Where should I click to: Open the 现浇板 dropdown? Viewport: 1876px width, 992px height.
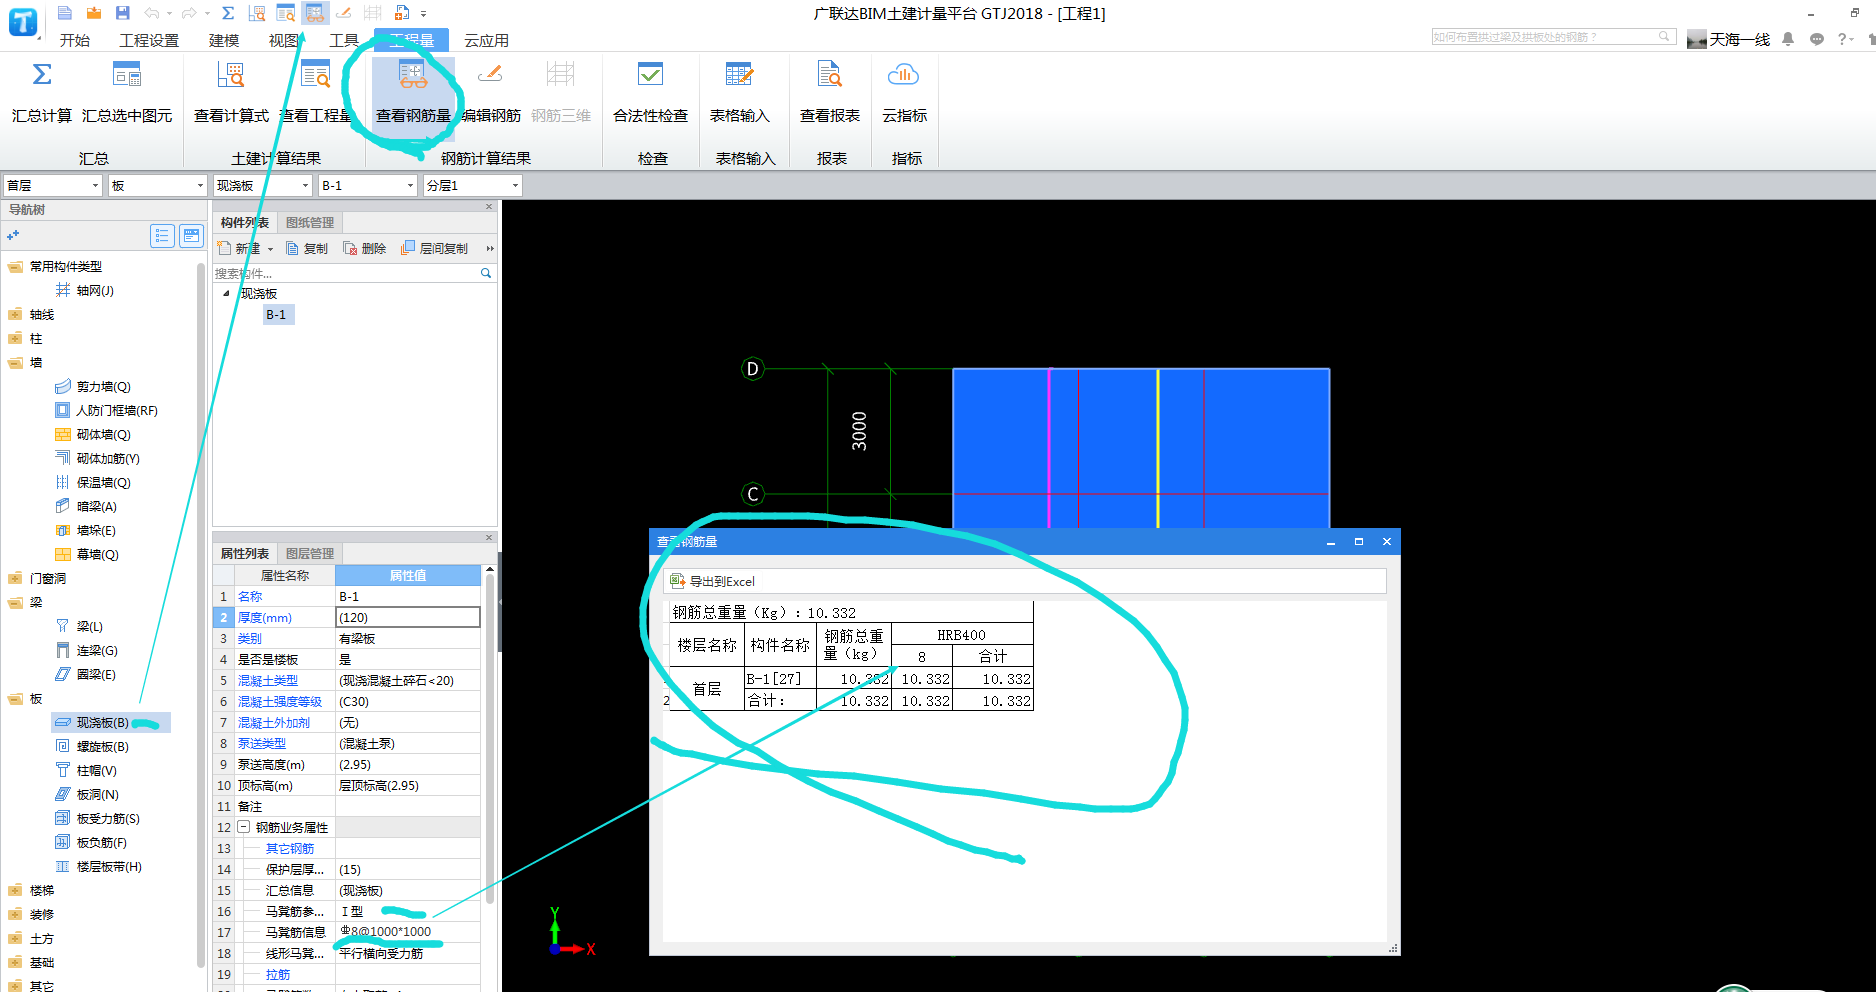[263, 185]
